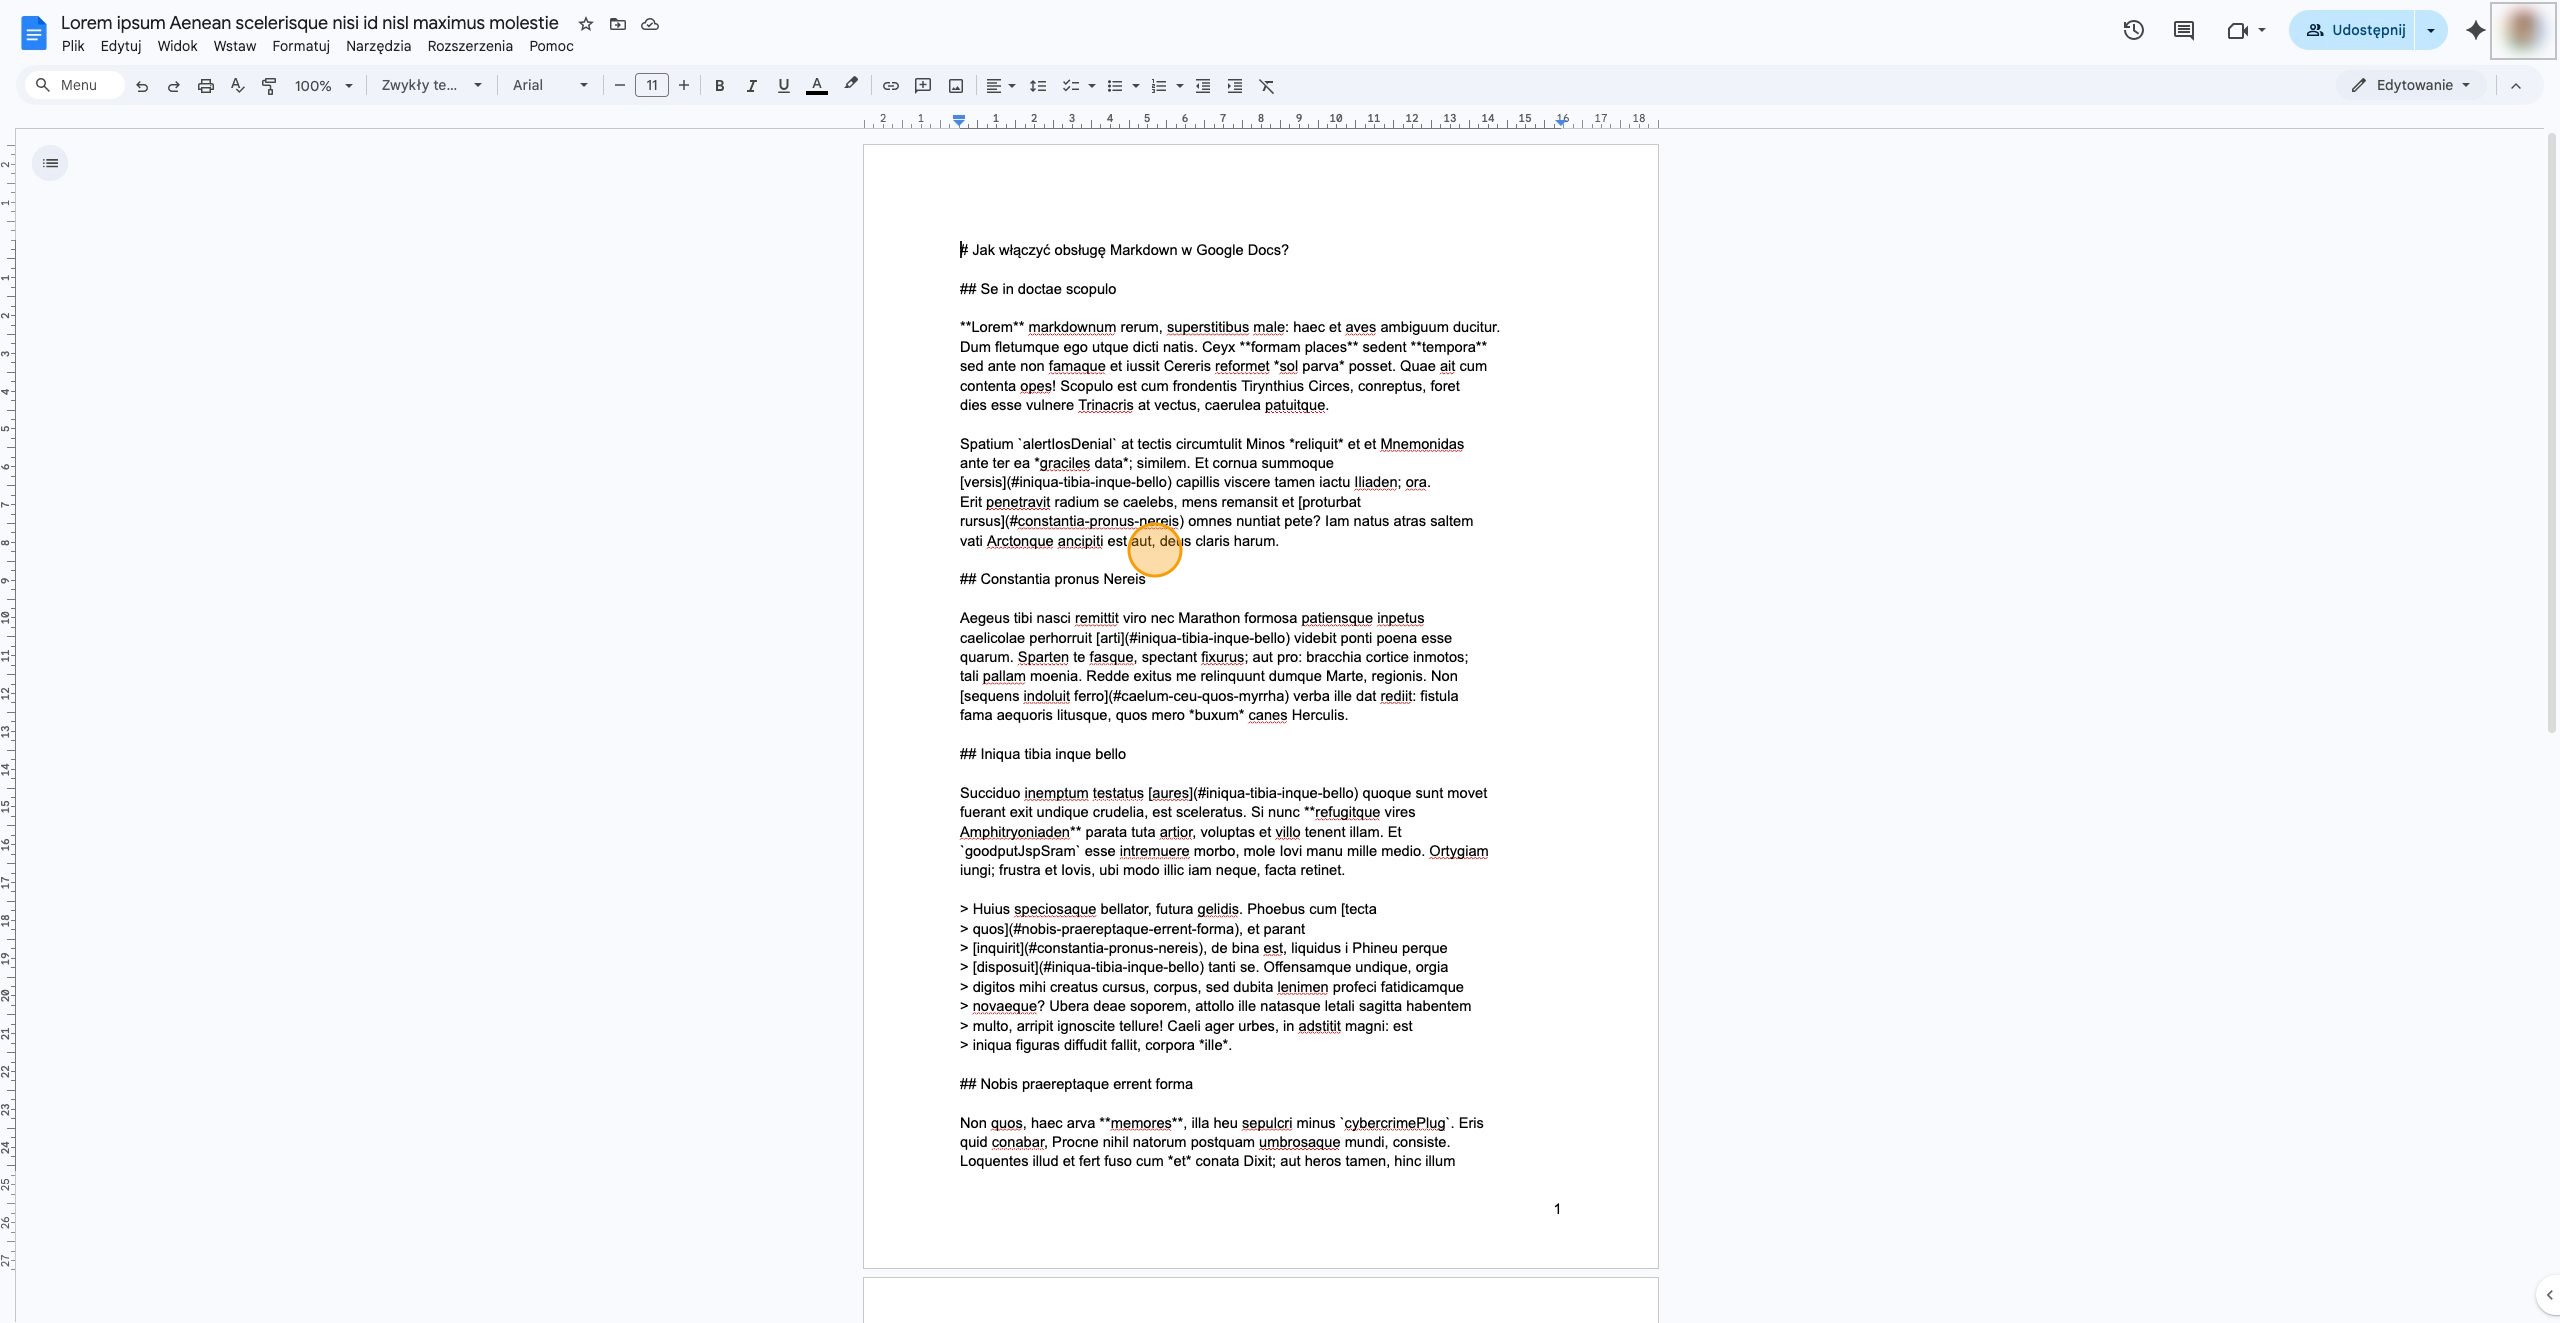The width and height of the screenshot is (2560, 1323).
Task: Run spelling and grammar check icon
Action: point(238,86)
